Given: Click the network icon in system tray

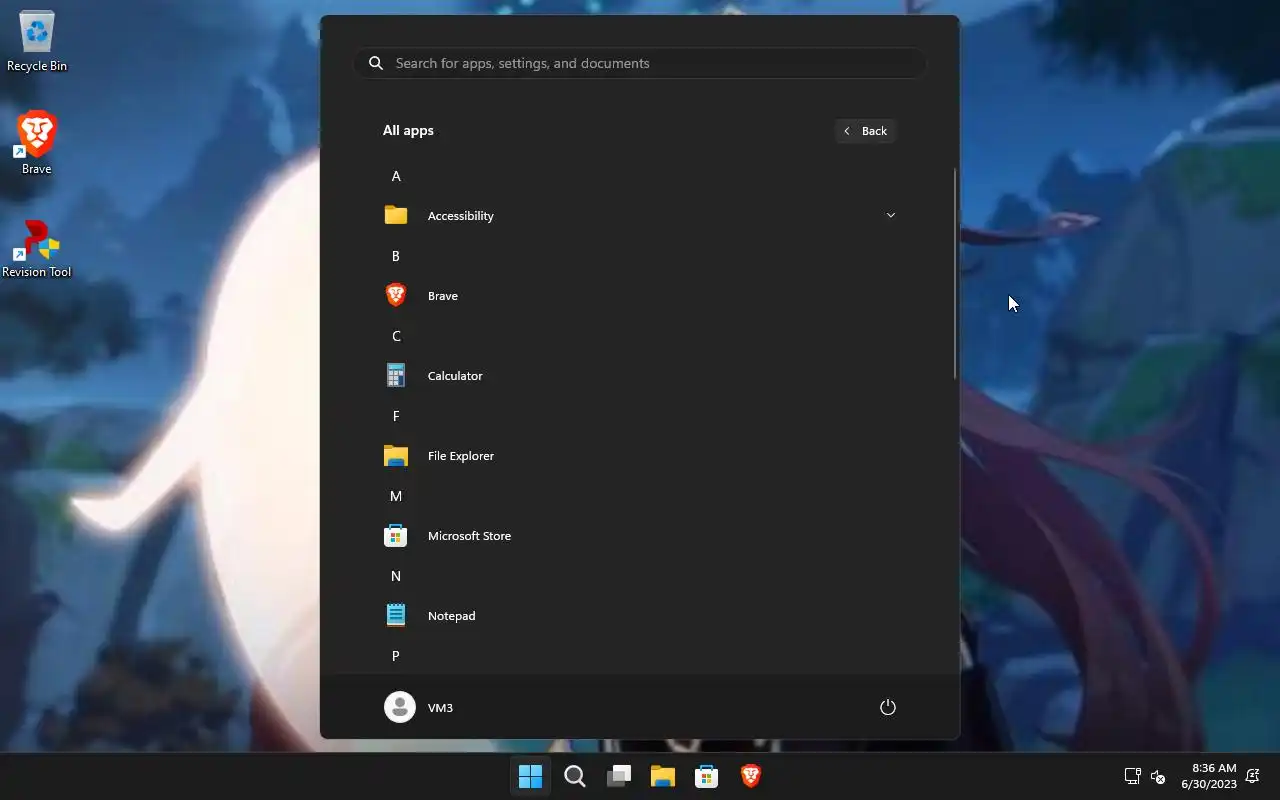Looking at the screenshot, I should pos(1132,776).
